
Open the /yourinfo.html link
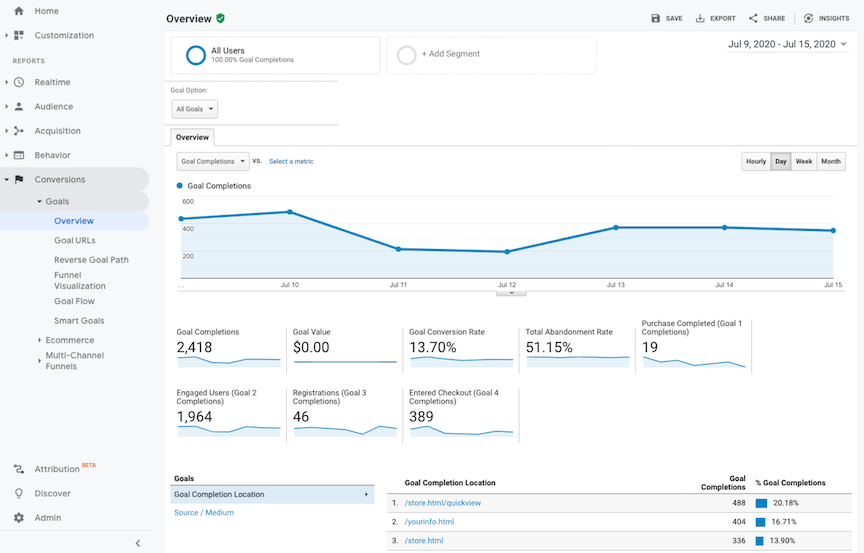click(429, 522)
